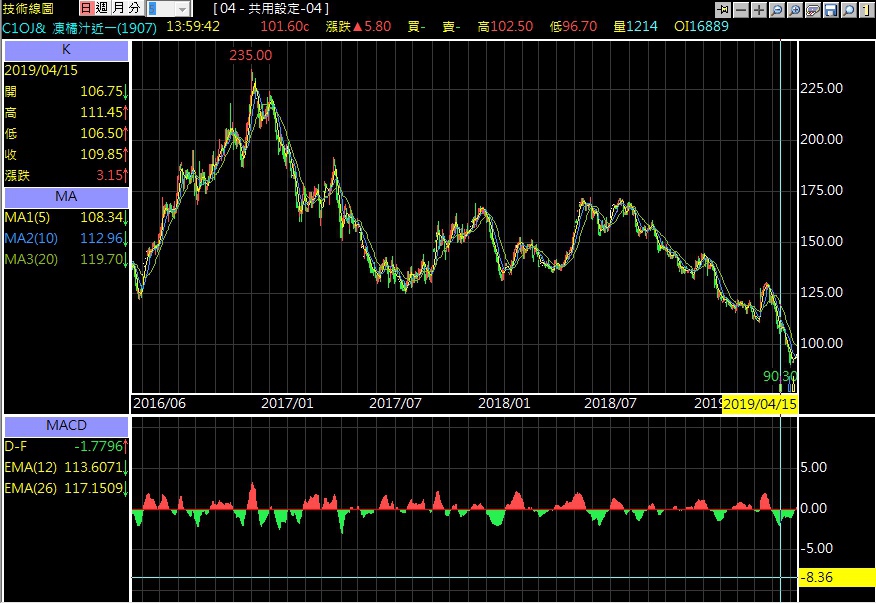This screenshot has width=876, height=604.
Task: Click the D-F value -1.7796
Action: (98, 446)
